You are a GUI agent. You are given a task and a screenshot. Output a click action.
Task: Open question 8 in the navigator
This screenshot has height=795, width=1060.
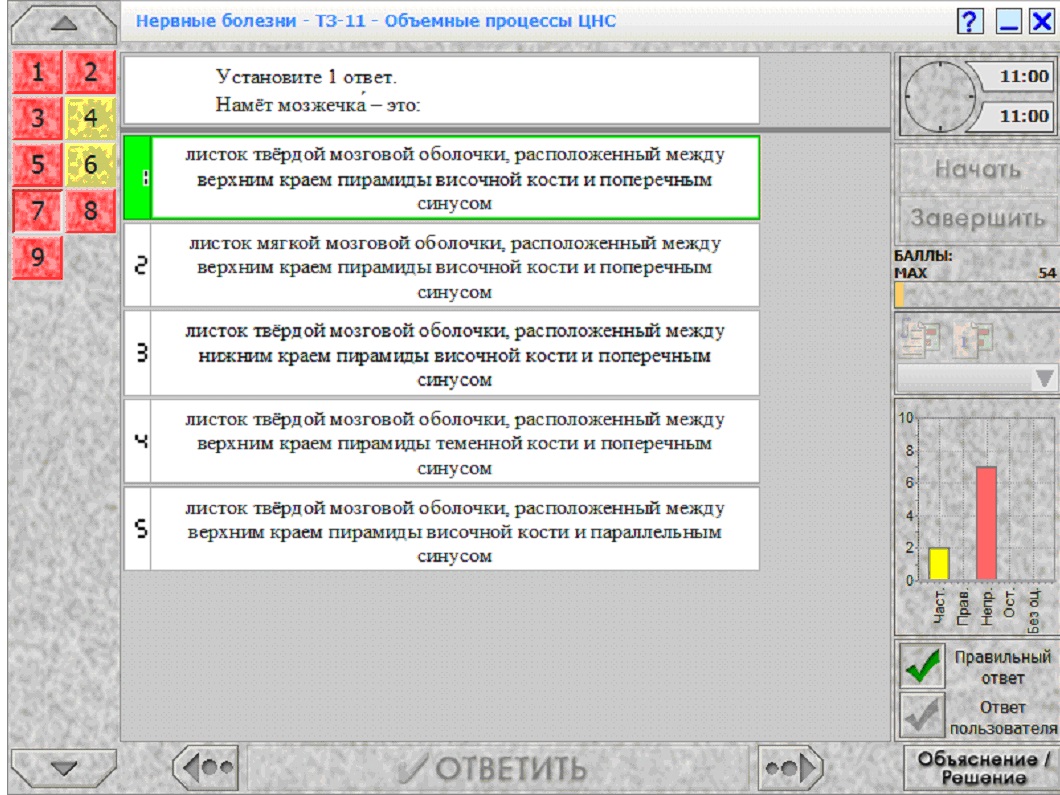pos(91,211)
